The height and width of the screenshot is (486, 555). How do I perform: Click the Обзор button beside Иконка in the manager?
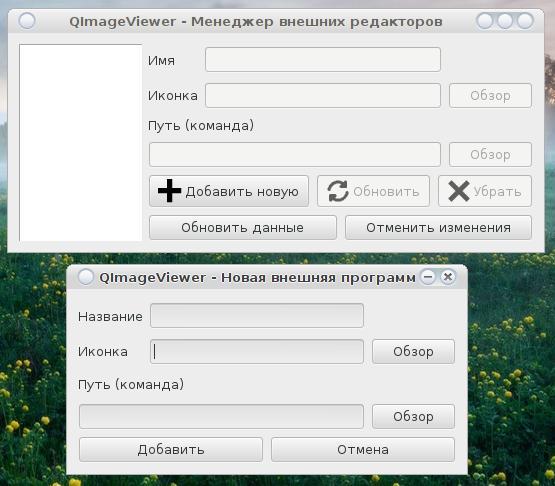coord(490,95)
